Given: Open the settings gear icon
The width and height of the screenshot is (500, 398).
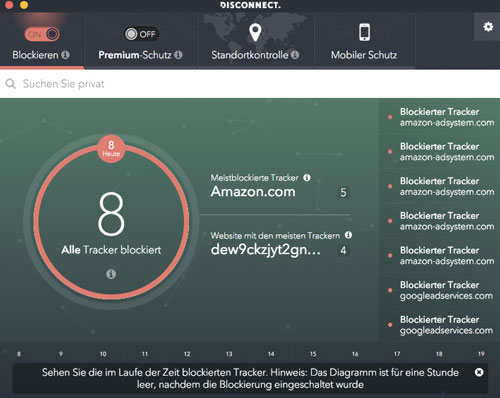Looking at the screenshot, I should click(488, 27).
